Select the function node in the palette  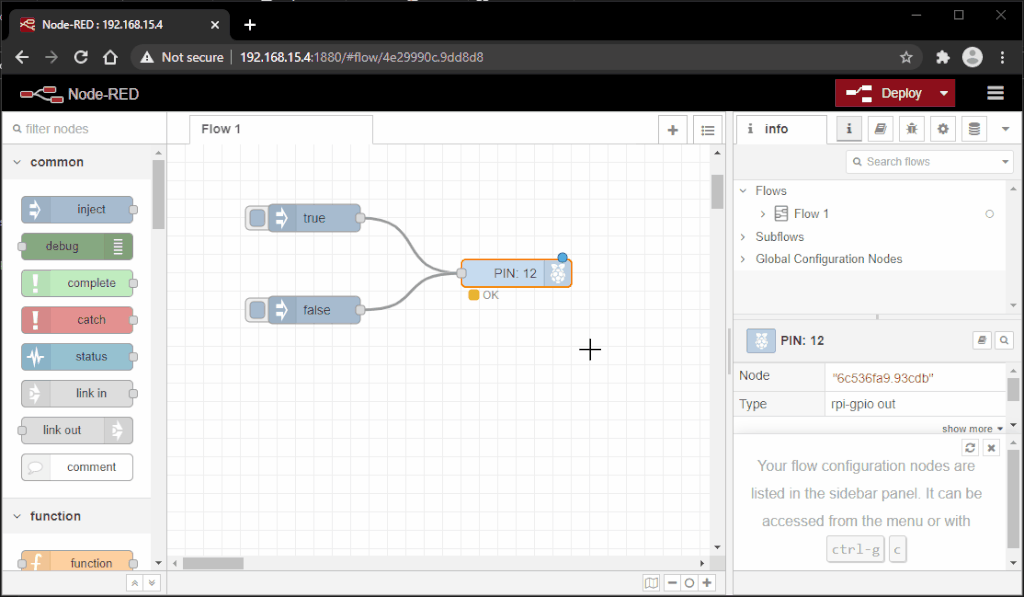77,562
